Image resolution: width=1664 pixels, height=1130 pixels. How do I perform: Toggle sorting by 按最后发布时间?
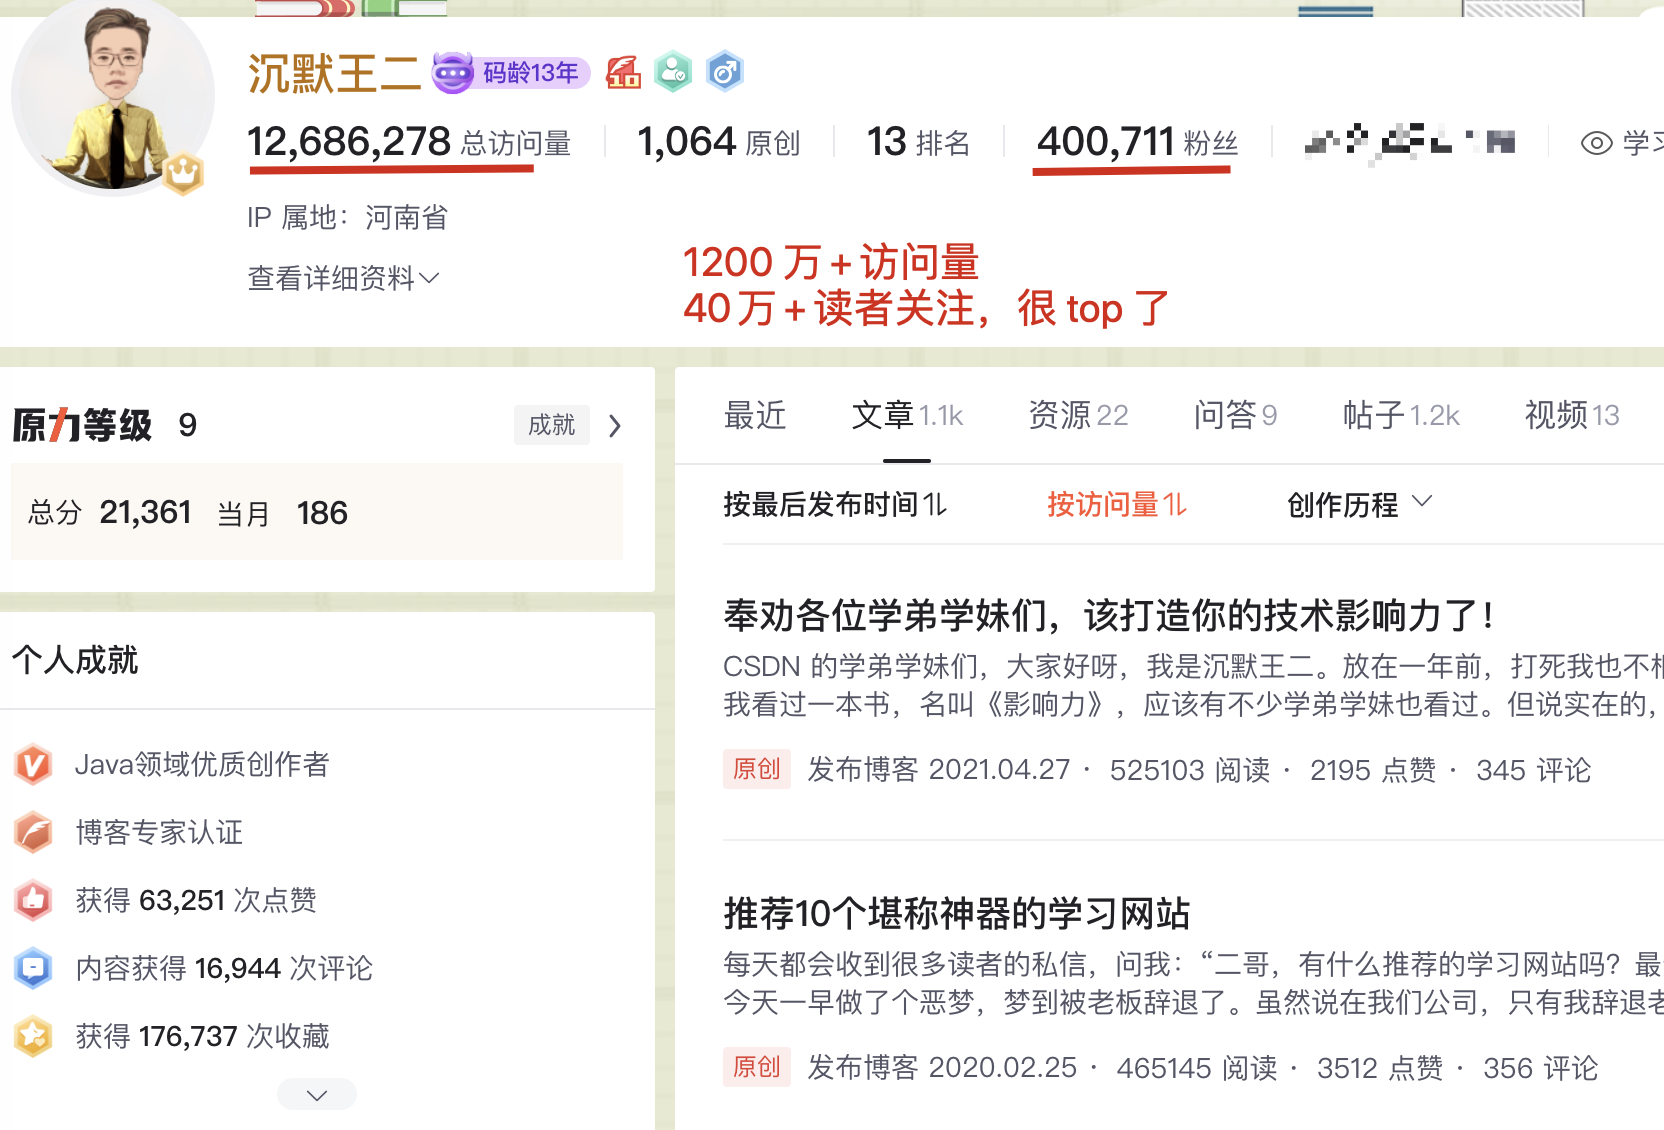click(836, 505)
